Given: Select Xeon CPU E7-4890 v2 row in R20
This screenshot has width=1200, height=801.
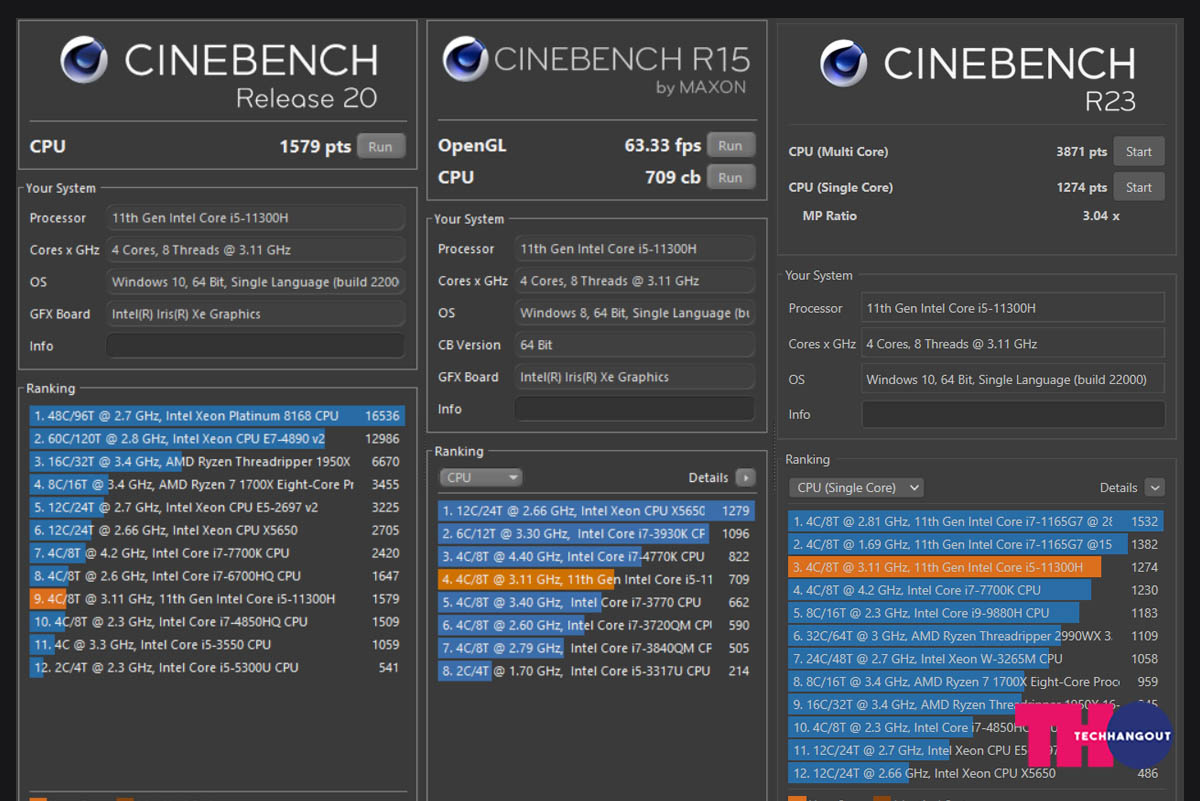Looking at the screenshot, I should [217, 439].
